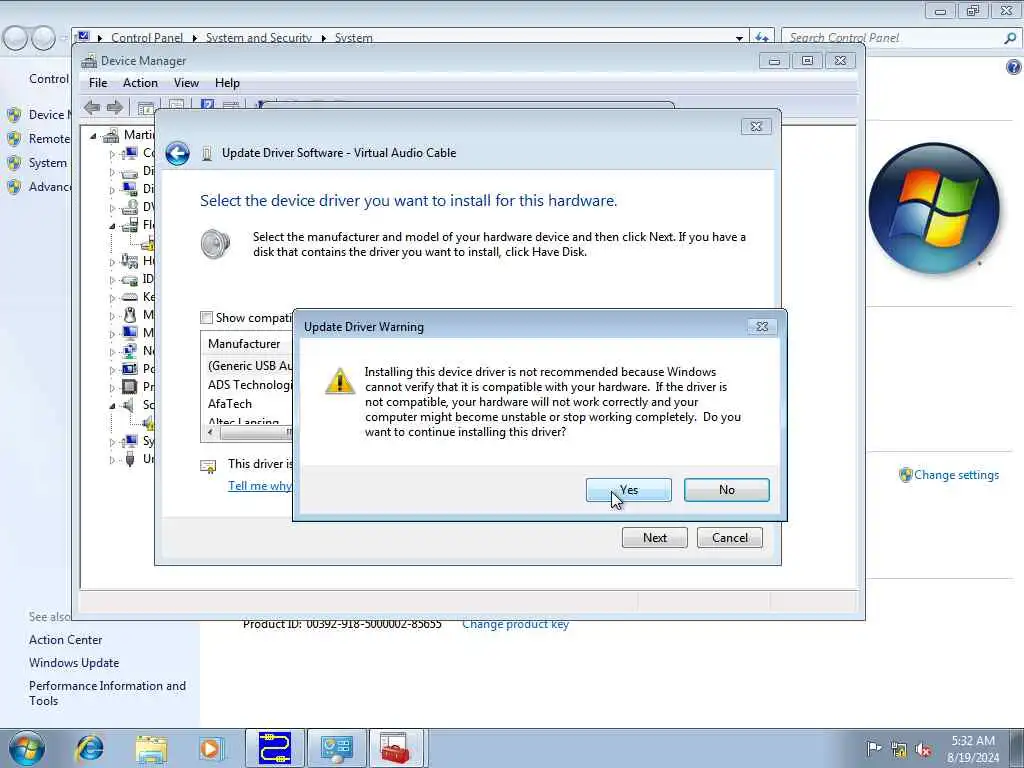
Task: Click the network tray icon
Action: coord(899,749)
